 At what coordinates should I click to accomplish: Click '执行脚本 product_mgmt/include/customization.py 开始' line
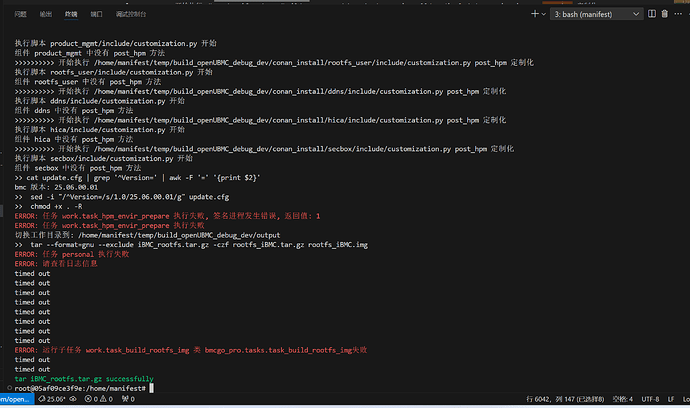pos(115,43)
